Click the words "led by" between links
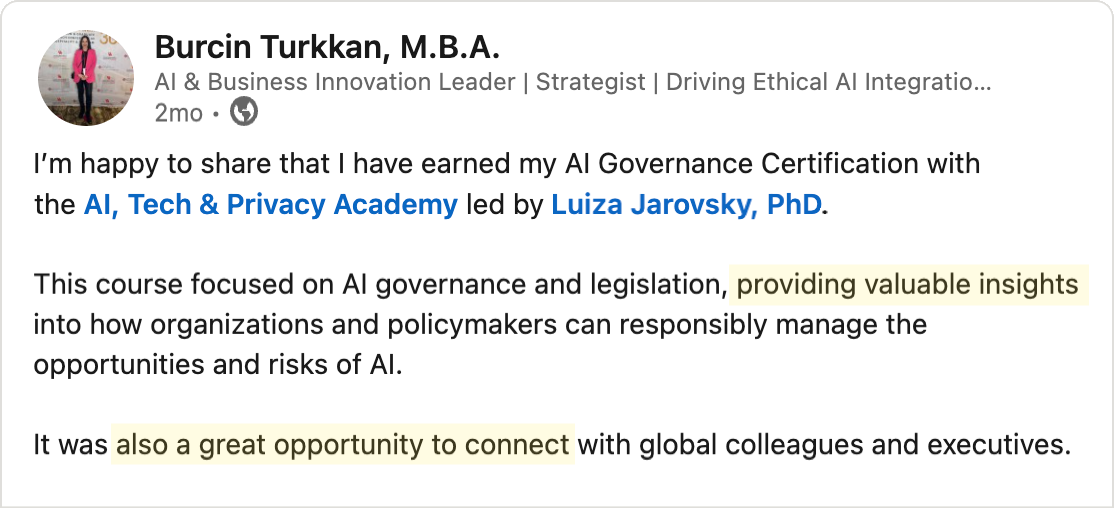This screenshot has height=508, width=1114. 504,205
